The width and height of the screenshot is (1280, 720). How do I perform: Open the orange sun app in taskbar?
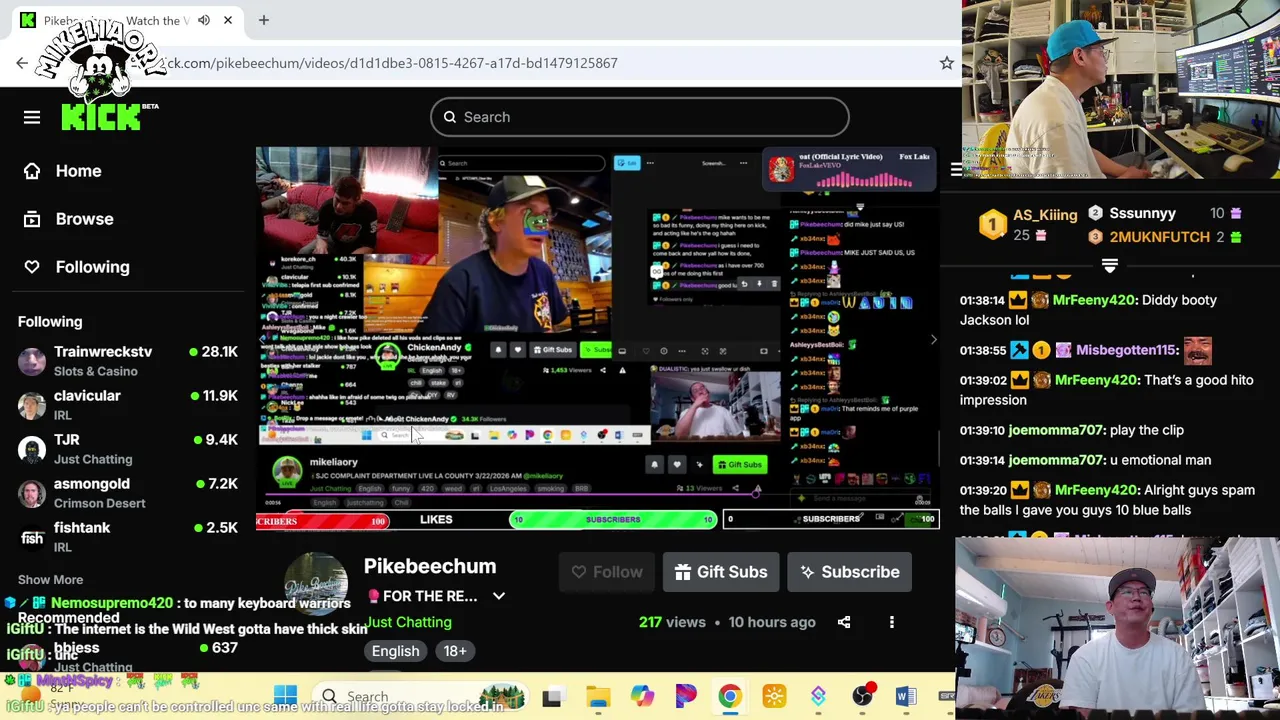coord(774,696)
